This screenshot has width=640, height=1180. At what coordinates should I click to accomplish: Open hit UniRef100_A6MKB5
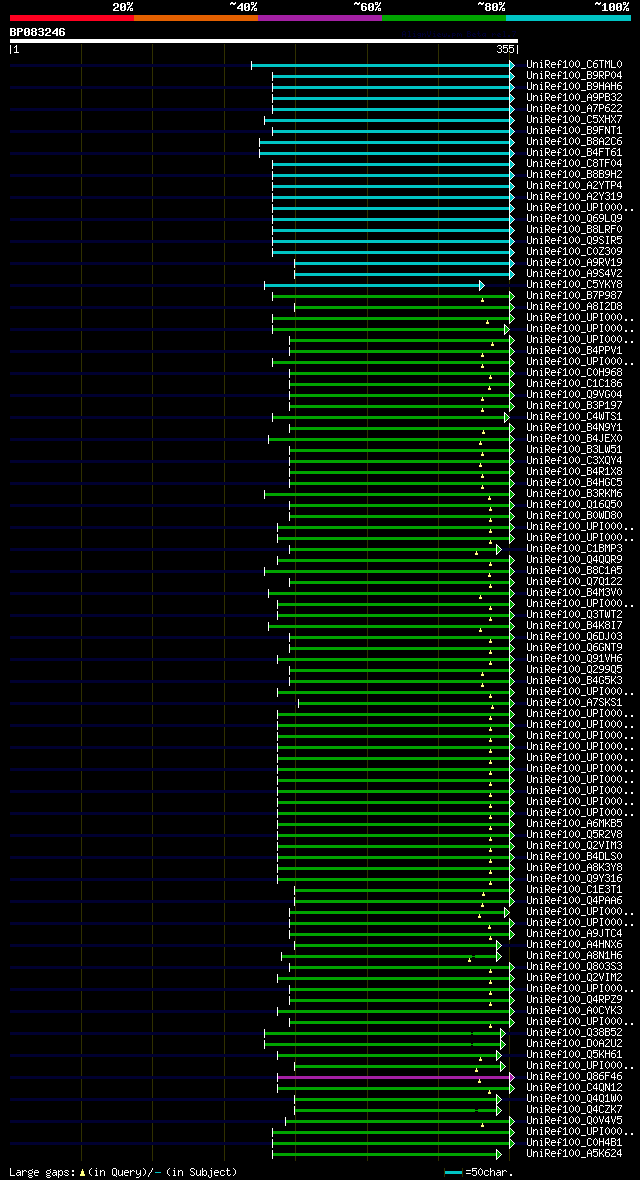(574, 823)
